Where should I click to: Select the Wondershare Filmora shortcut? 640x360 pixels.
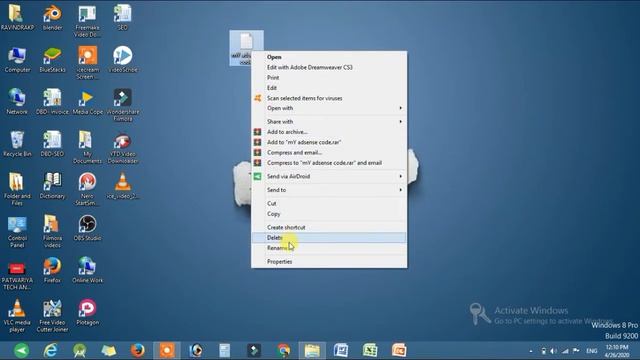tap(122, 105)
